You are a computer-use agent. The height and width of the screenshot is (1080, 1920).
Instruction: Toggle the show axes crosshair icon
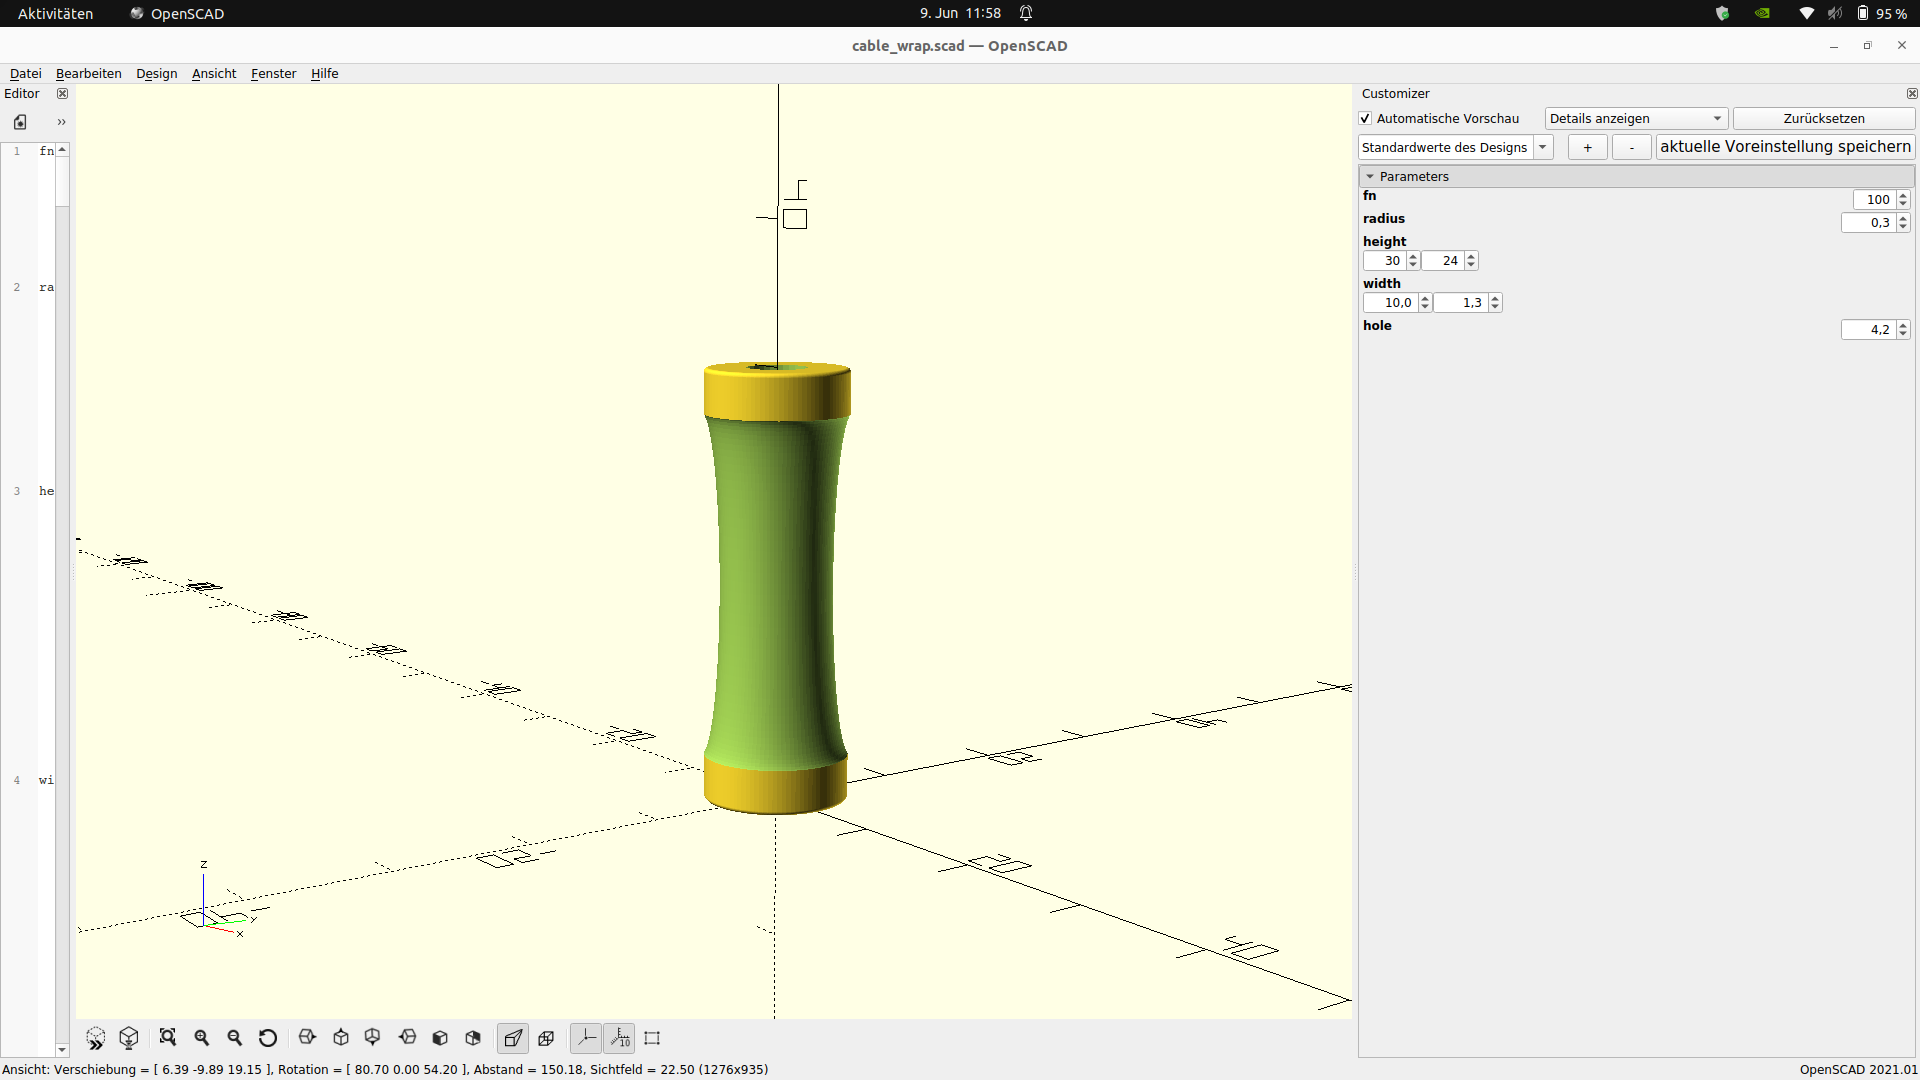[x=585, y=1038]
